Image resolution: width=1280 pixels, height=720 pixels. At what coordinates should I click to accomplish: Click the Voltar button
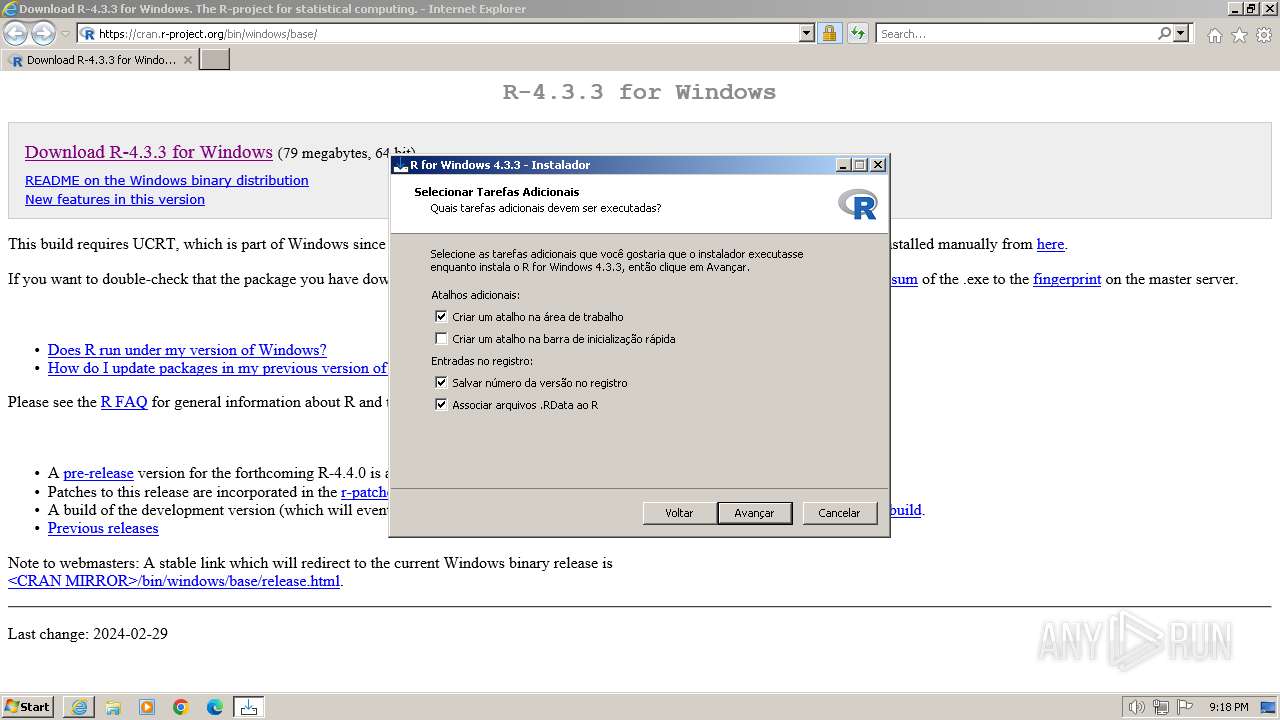pos(679,513)
